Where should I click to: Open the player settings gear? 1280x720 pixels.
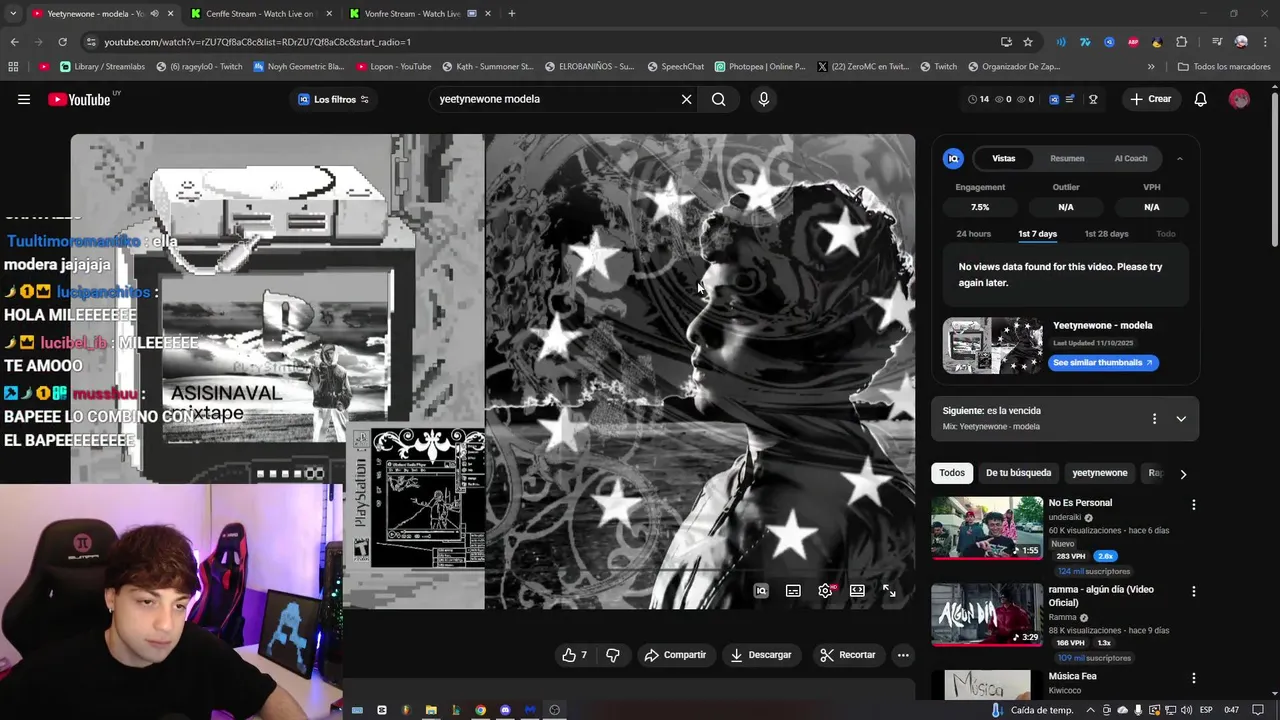tap(826, 591)
